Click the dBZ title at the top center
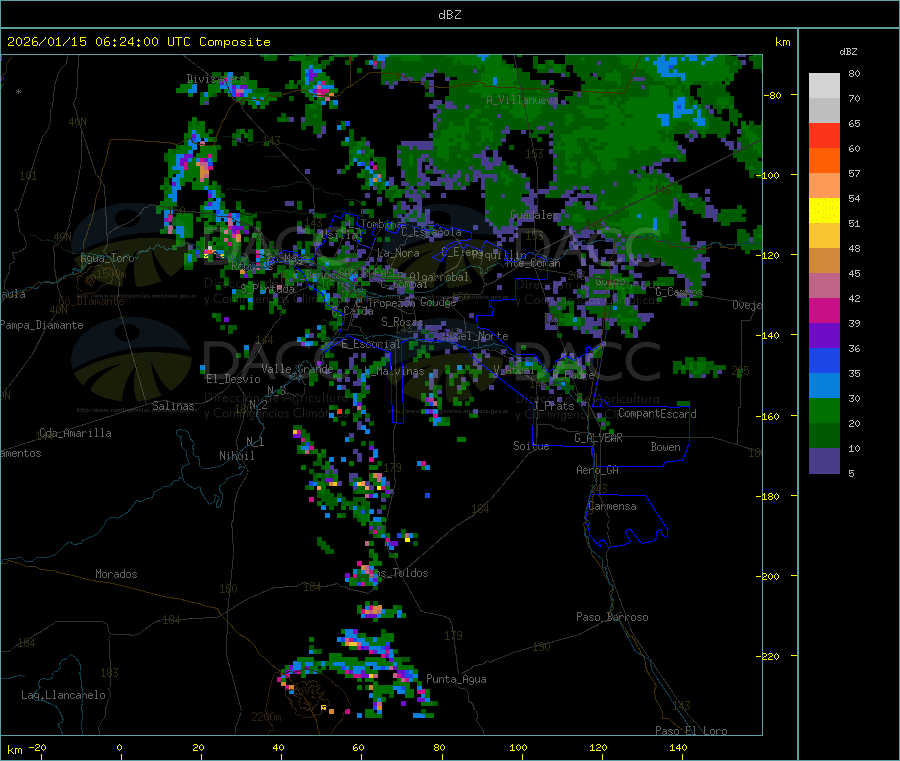 pyautogui.click(x=449, y=15)
